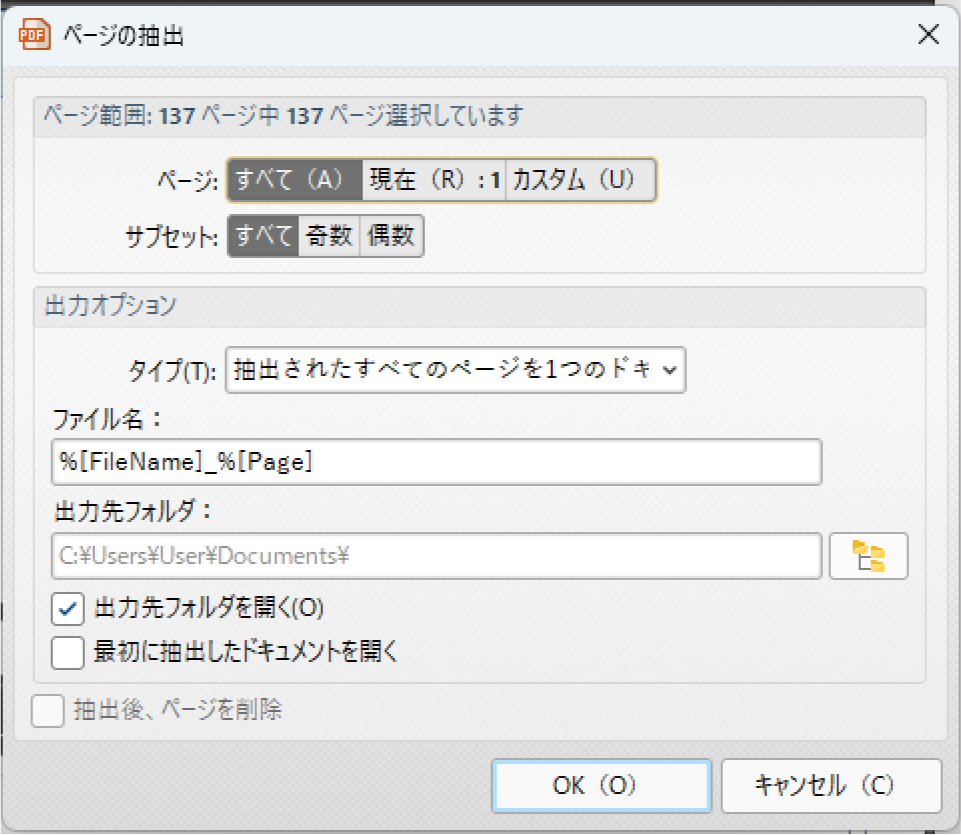
Task: Click the ファイル名 input field
Action: click(x=436, y=462)
